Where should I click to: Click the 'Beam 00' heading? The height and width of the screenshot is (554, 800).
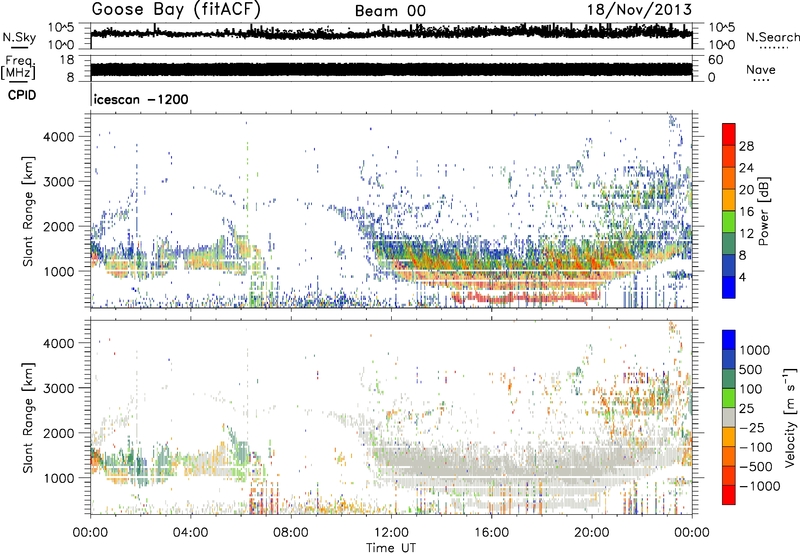390,11
